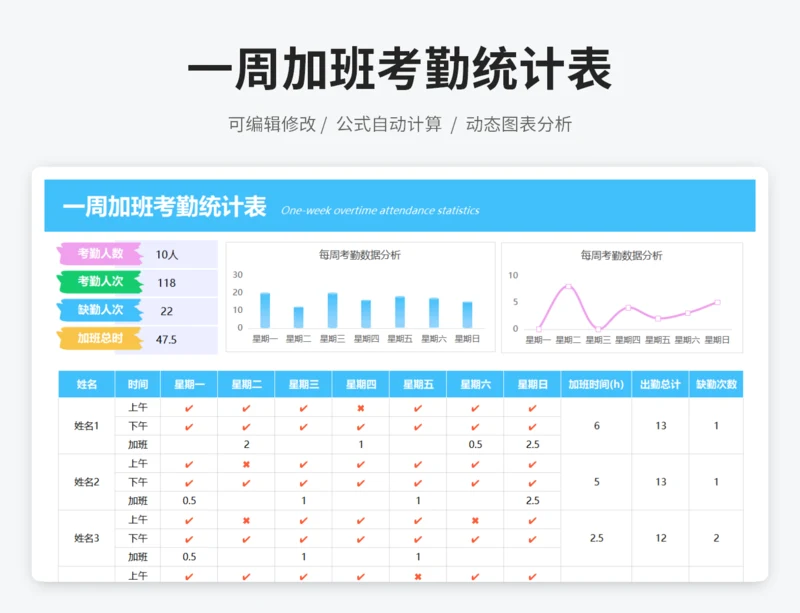
Task: Select the yellow 加班总时 ribbon label
Action: pyautogui.click(x=101, y=339)
